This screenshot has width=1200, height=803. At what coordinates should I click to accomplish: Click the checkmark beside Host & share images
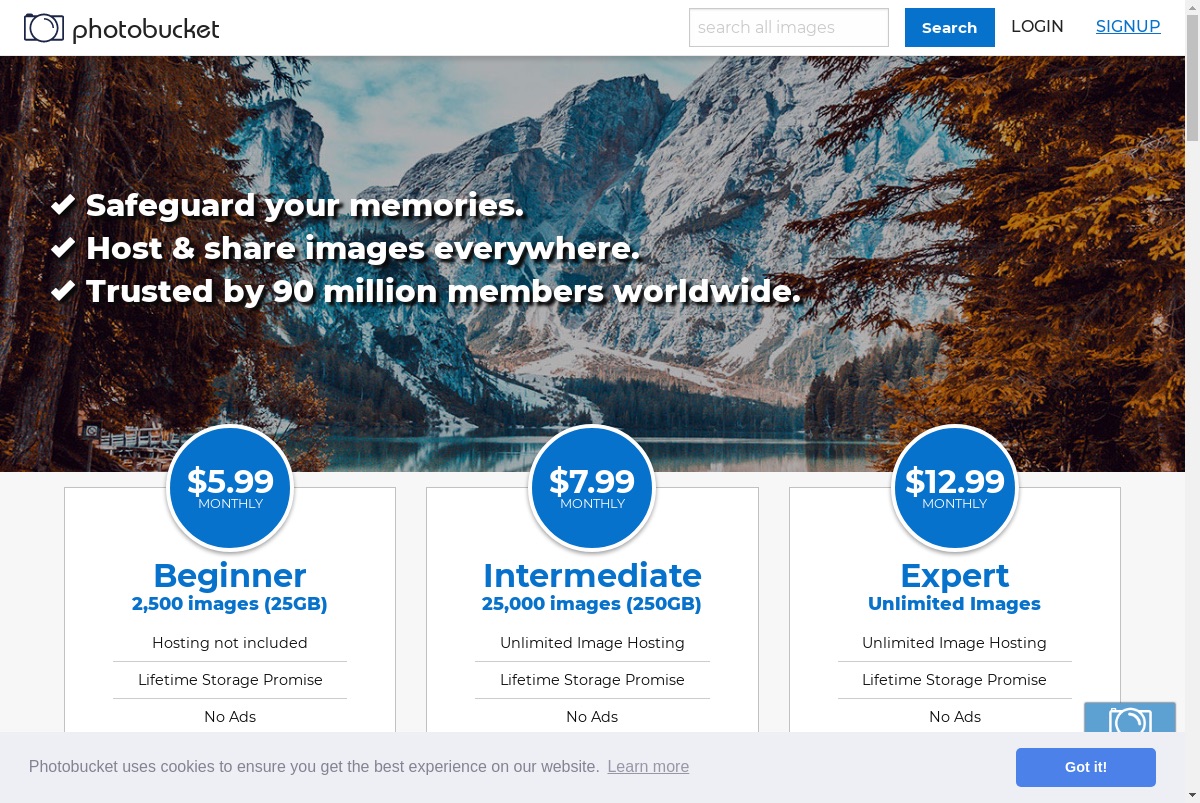coord(63,248)
